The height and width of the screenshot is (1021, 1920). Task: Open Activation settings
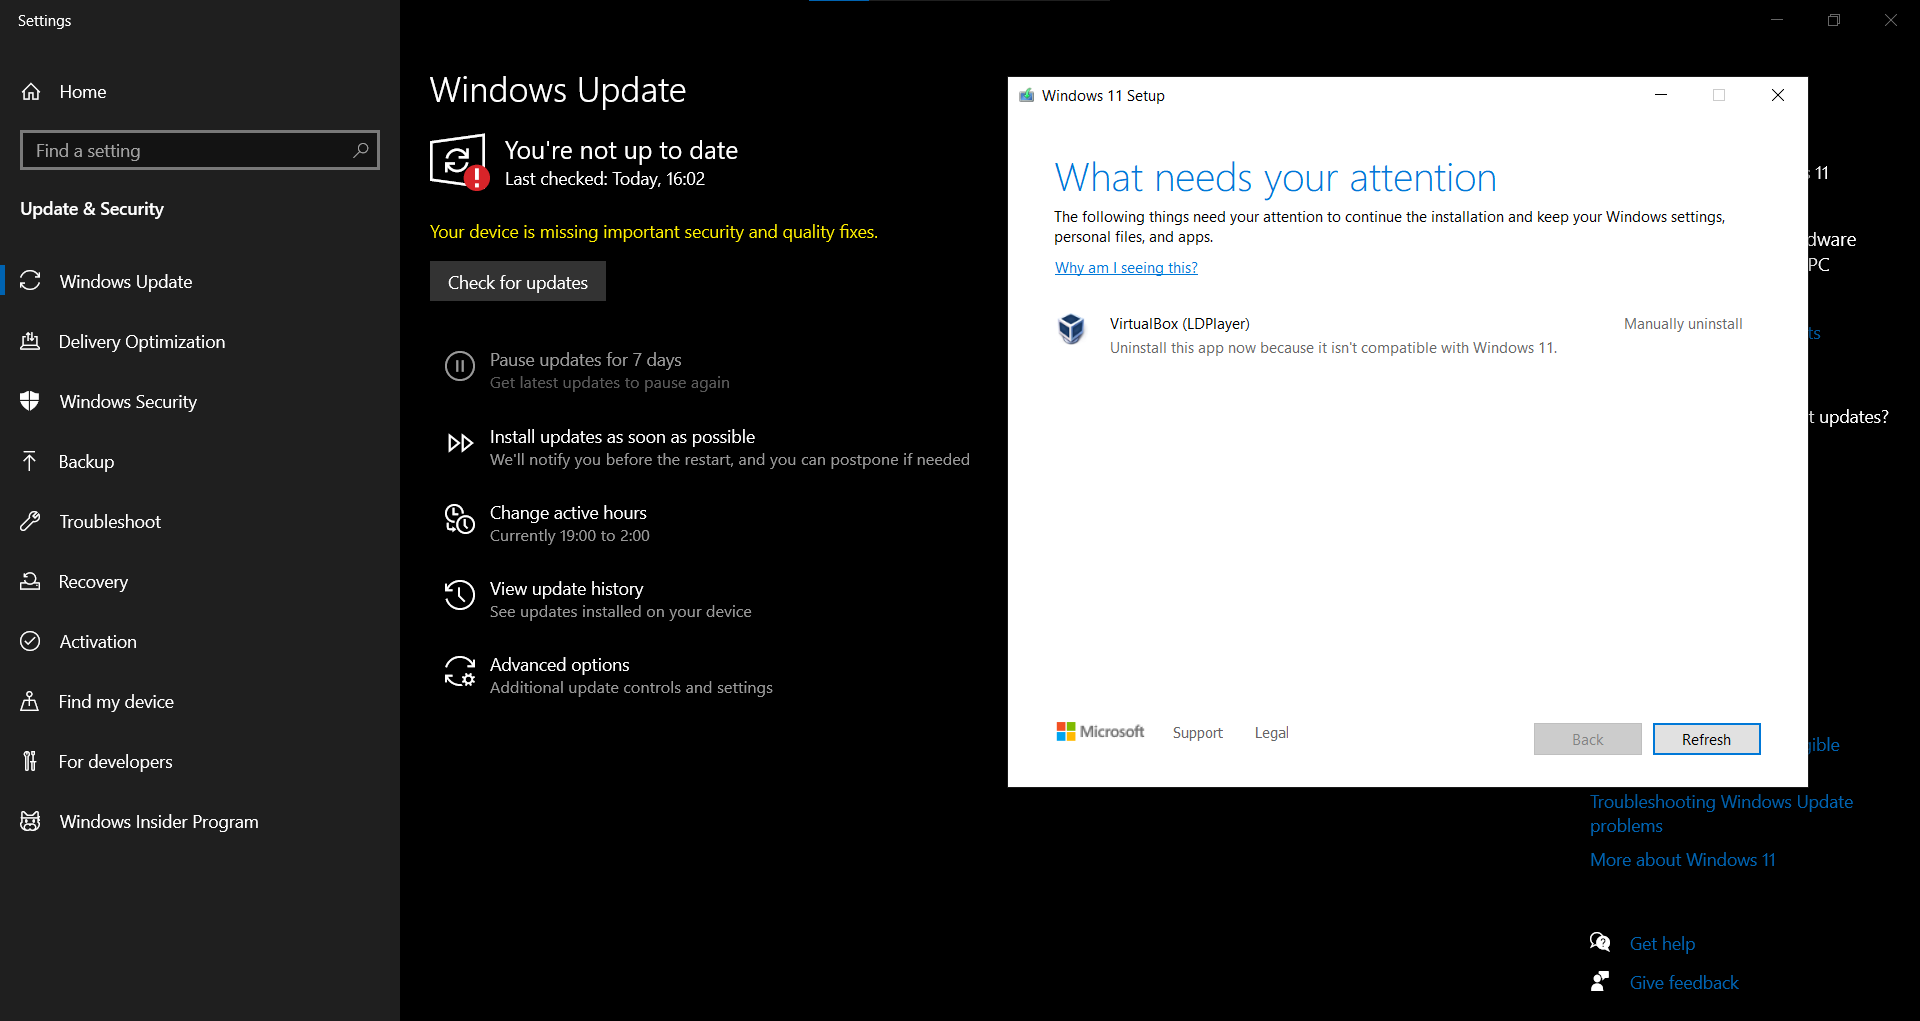200,641
